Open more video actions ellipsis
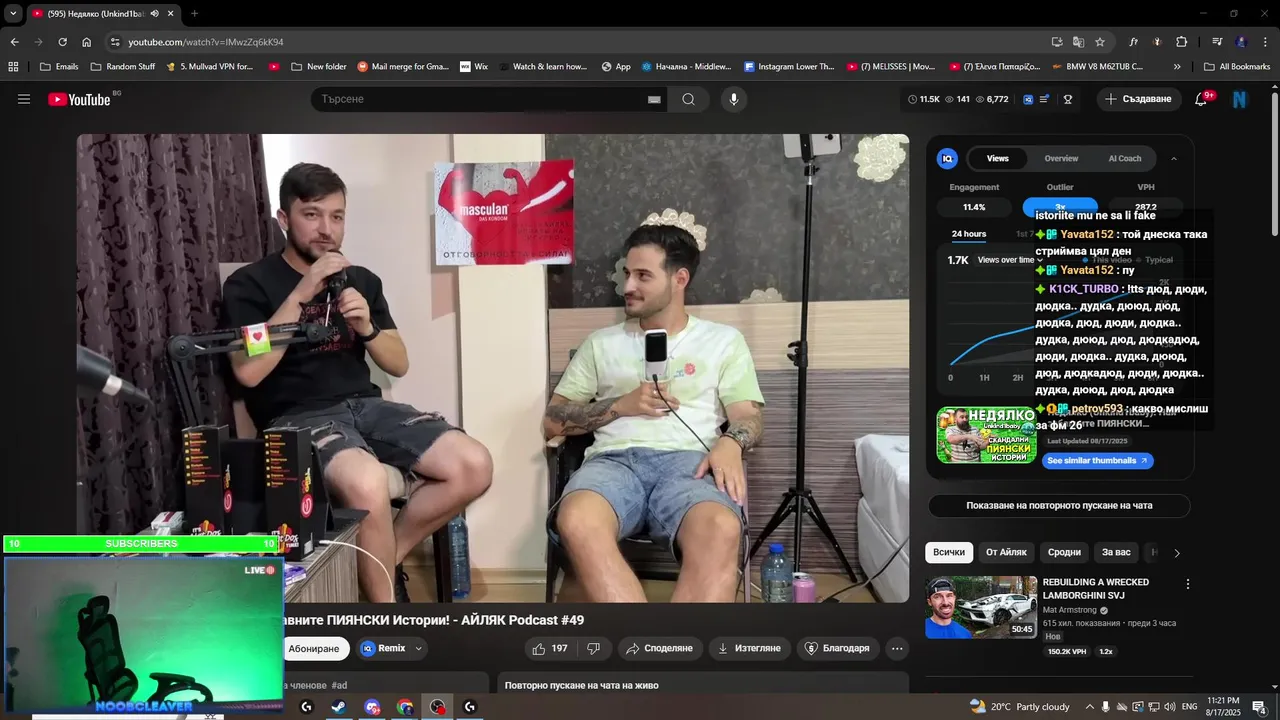Viewport: 1280px width, 720px height. tap(897, 649)
